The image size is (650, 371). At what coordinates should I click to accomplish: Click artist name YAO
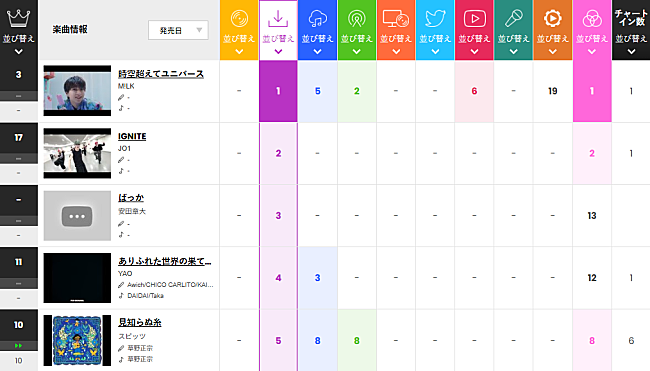click(125, 274)
